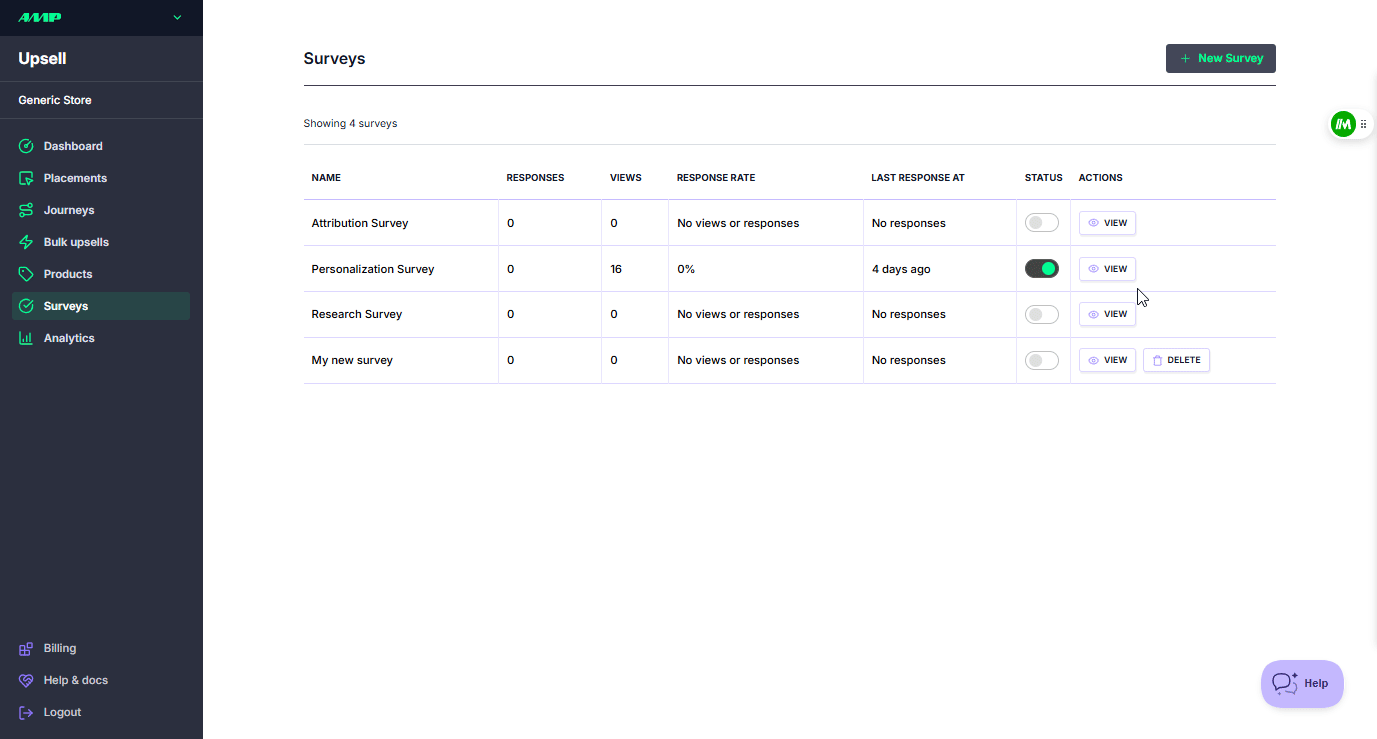
Task: Click the RESPONSES column header
Action: click(535, 178)
